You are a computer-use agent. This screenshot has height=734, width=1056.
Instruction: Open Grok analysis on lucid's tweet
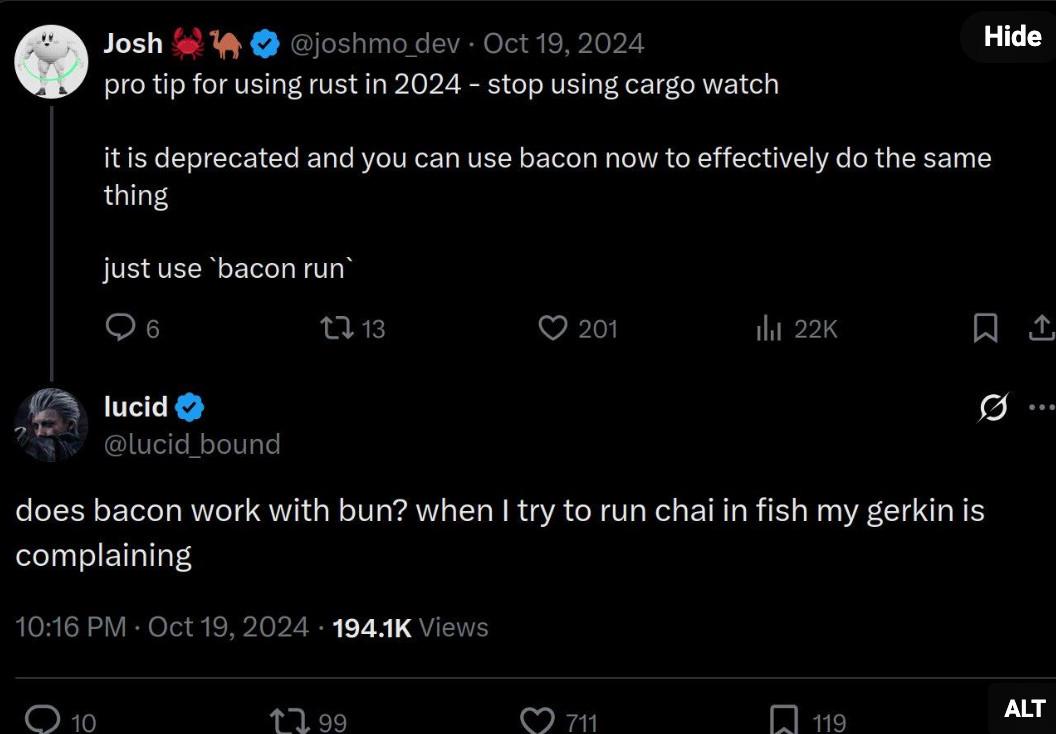click(992, 408)
